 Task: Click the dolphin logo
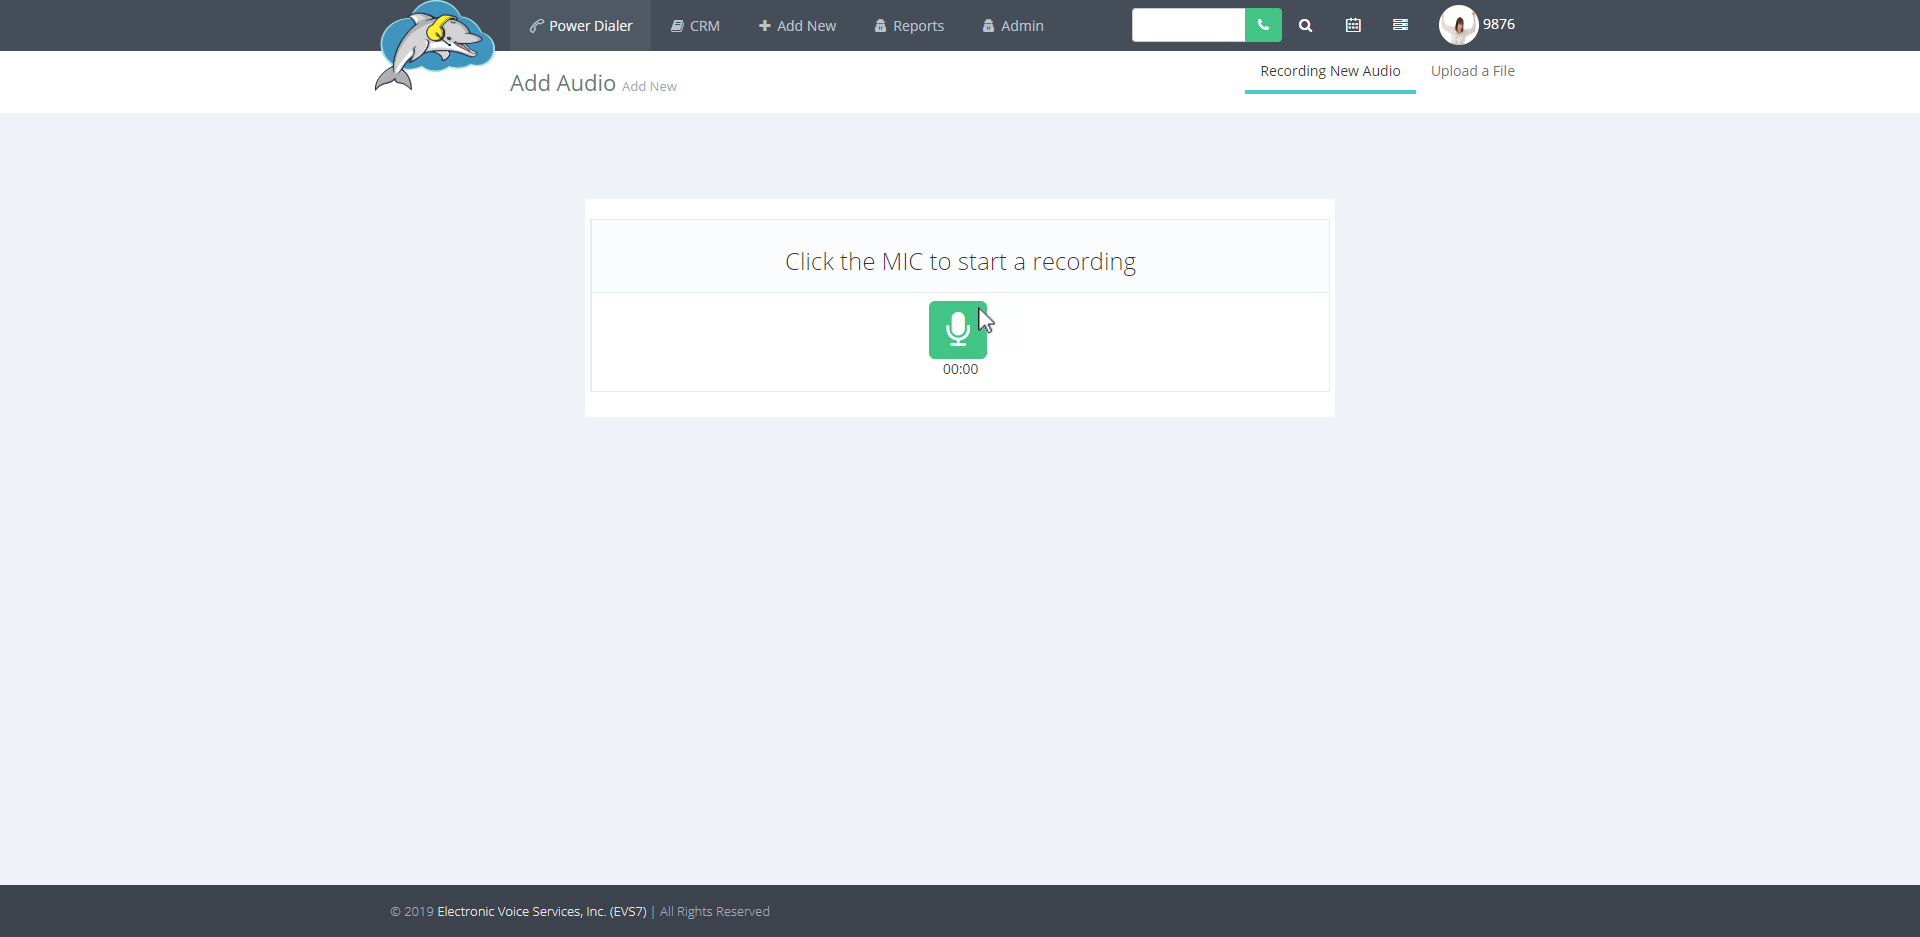(x=435, y=46)
